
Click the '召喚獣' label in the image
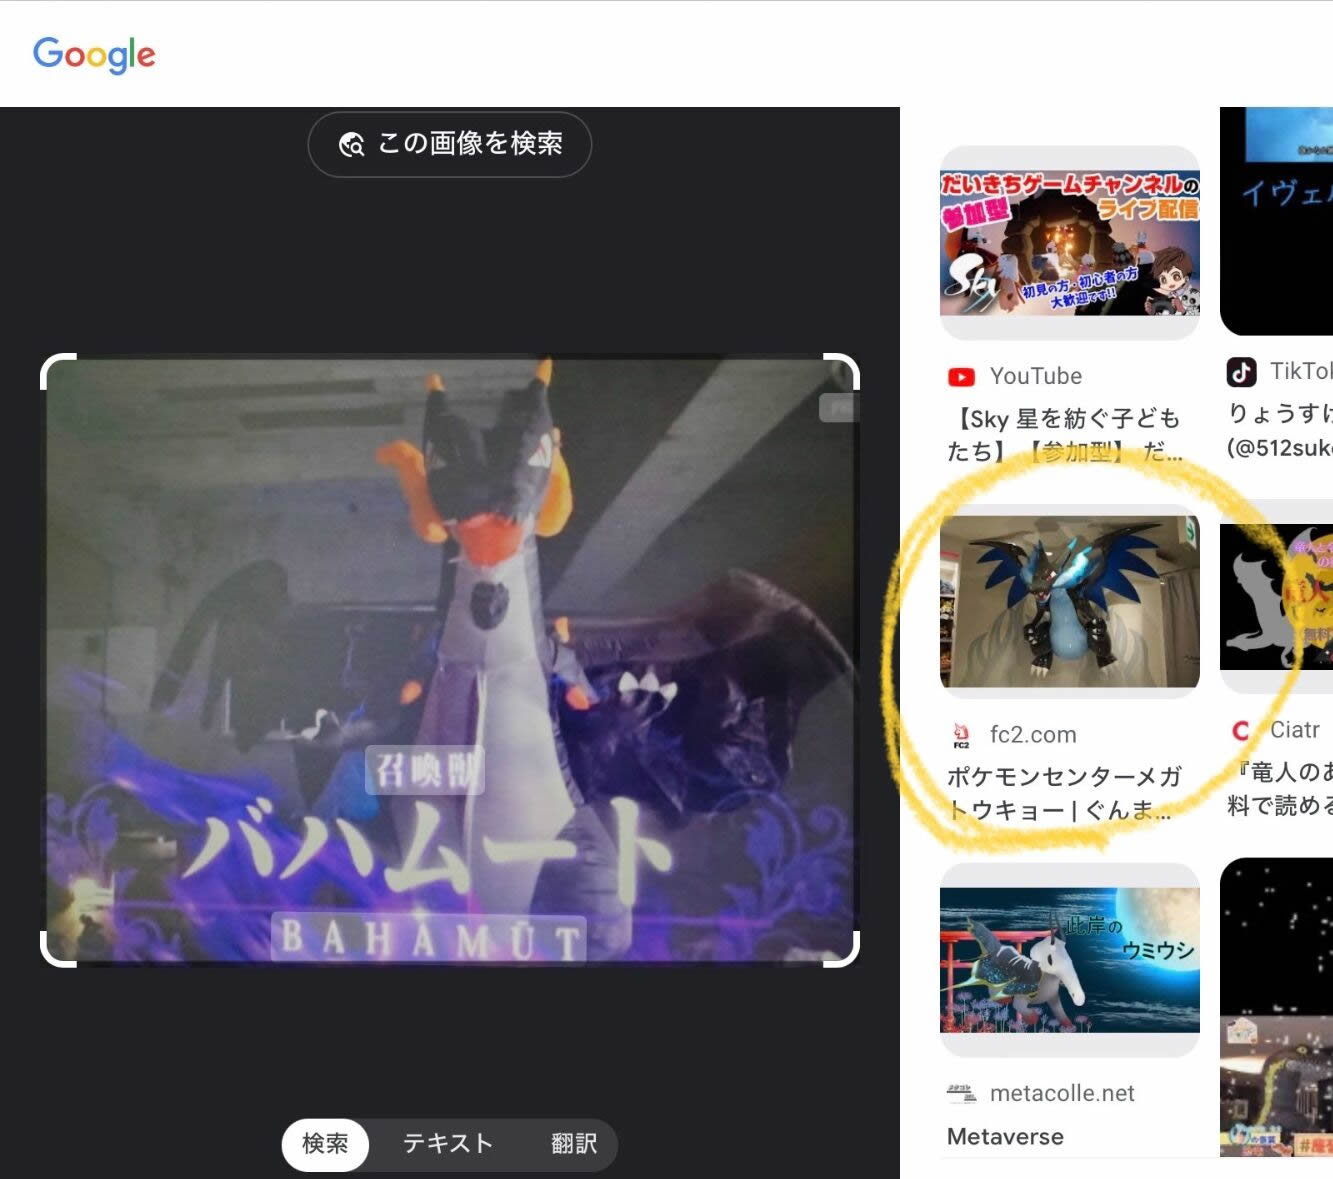pos(425,771)
